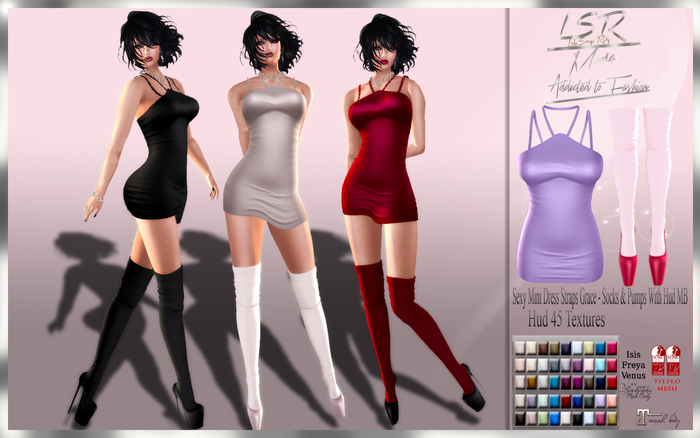Image resolution: width=700 pixels, height=438 pixels.
Task: Click the 'Freya' body label
Action: coord(633,365)
